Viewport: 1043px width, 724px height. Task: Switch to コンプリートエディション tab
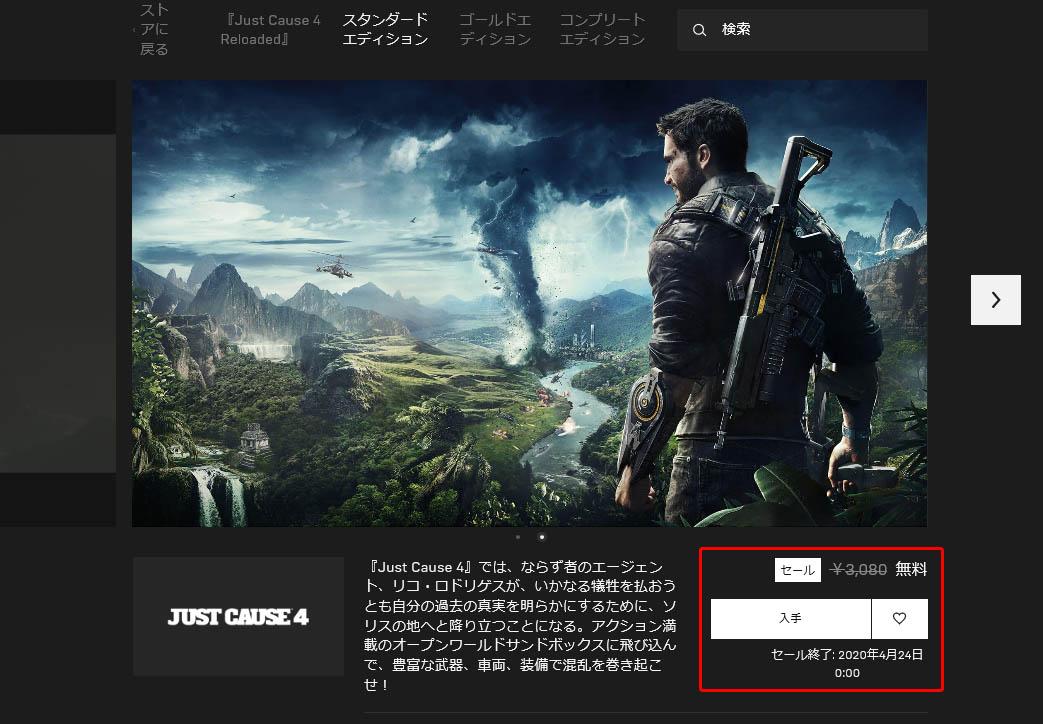602,29
